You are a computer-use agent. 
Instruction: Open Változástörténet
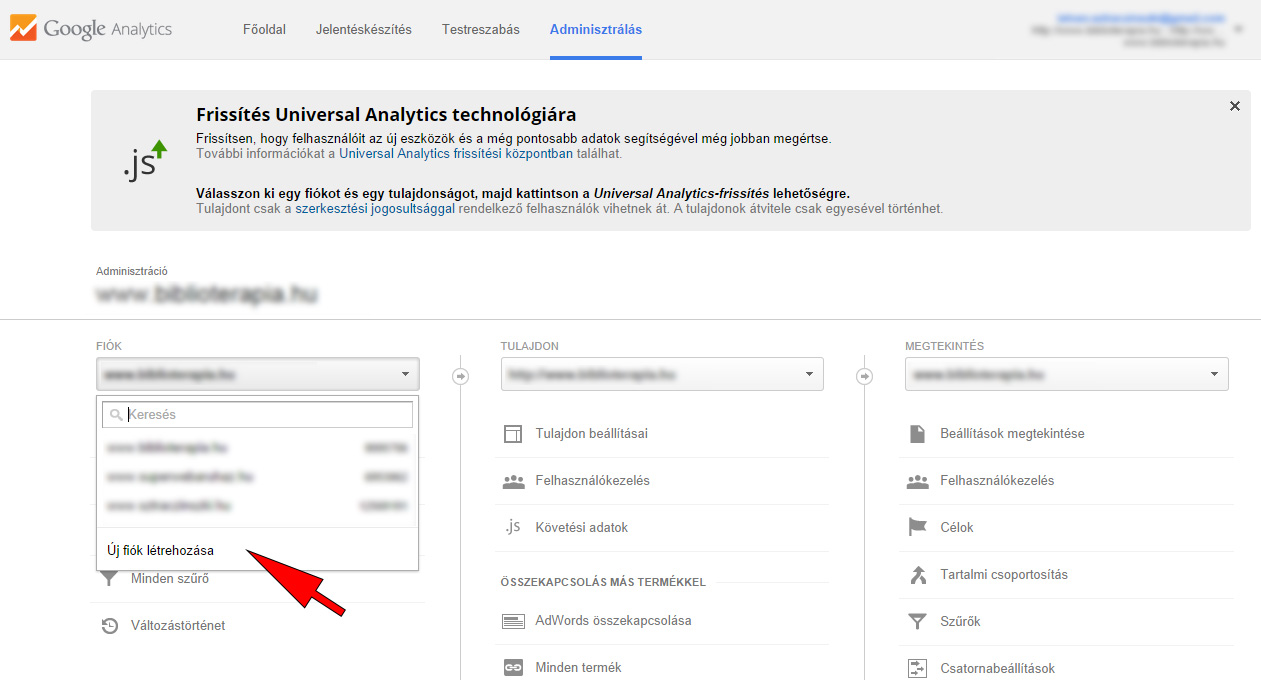pos(178,625)
